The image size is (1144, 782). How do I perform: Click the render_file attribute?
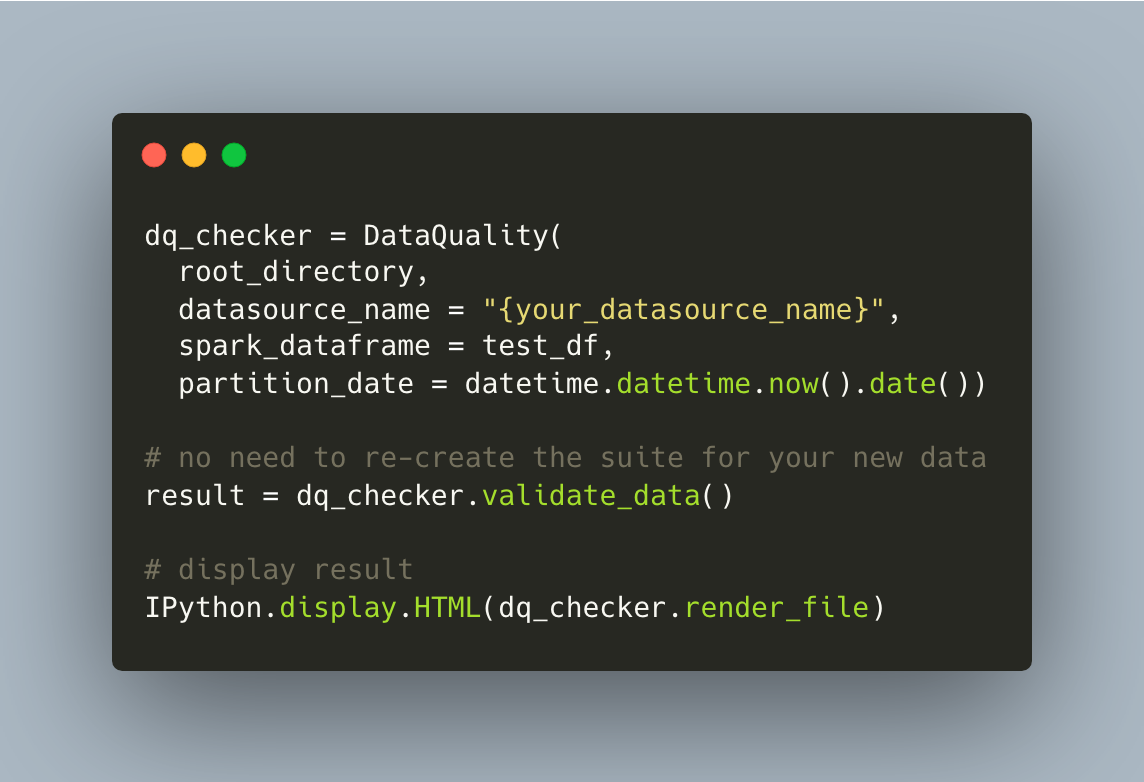pos(776,608)
